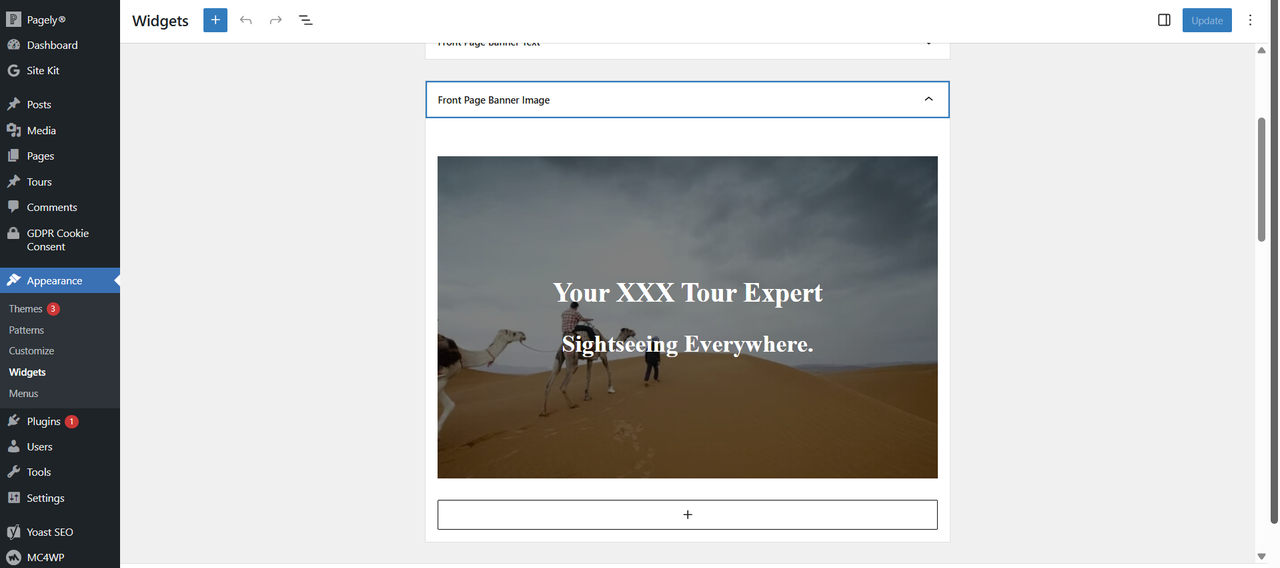Image resolution: width=1280 pixels, height=568 pixels.
Task: Click scrollbar up arrow
Action: 1262,50
